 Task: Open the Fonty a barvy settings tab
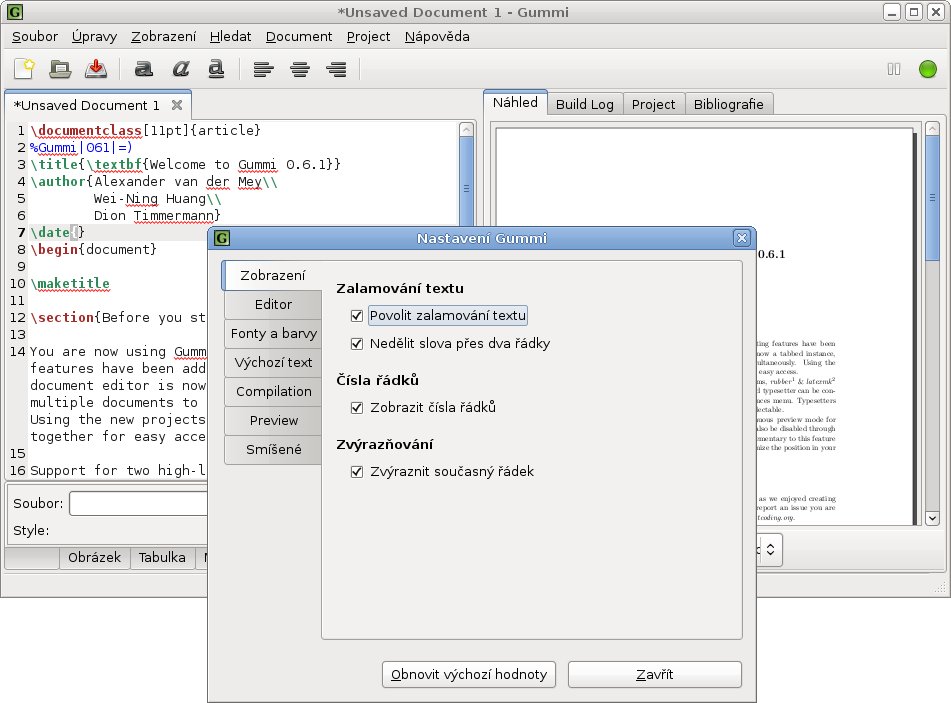pyautogui.click(x=273, y=334)
